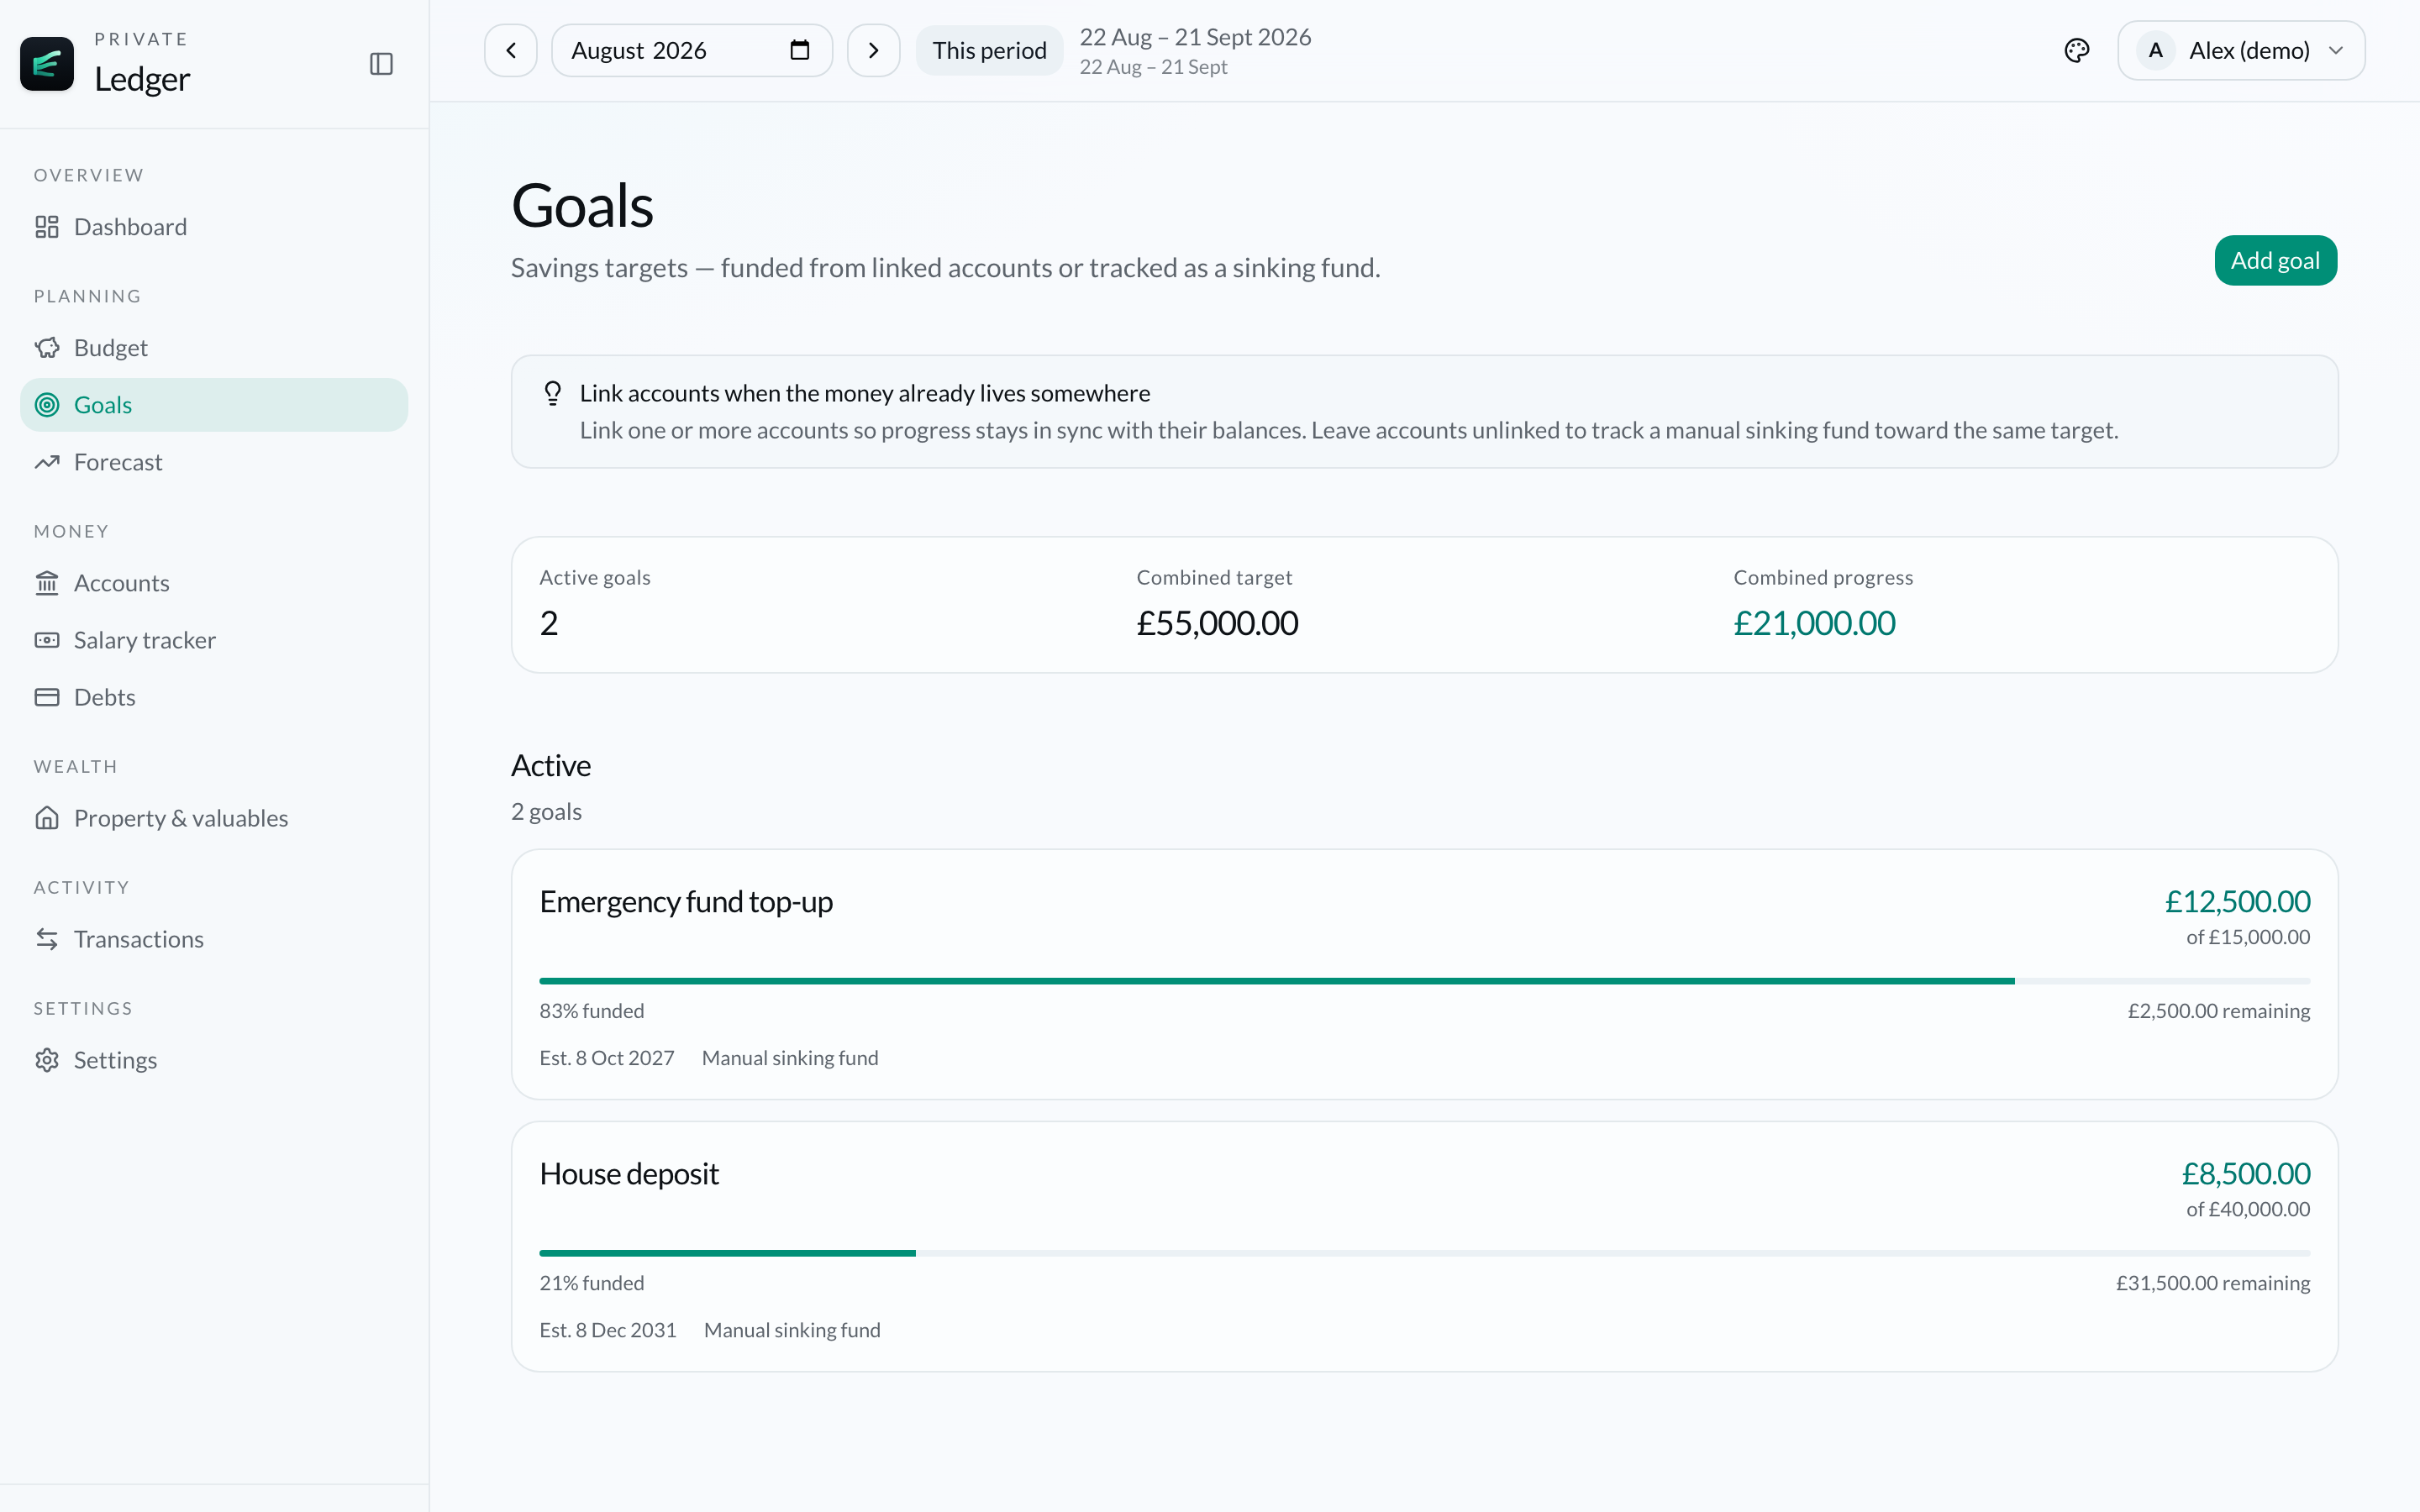This screenshot has height=1512, width=2420.
Task: Click the avatar letter A circle
Action: coord(2155,50)
